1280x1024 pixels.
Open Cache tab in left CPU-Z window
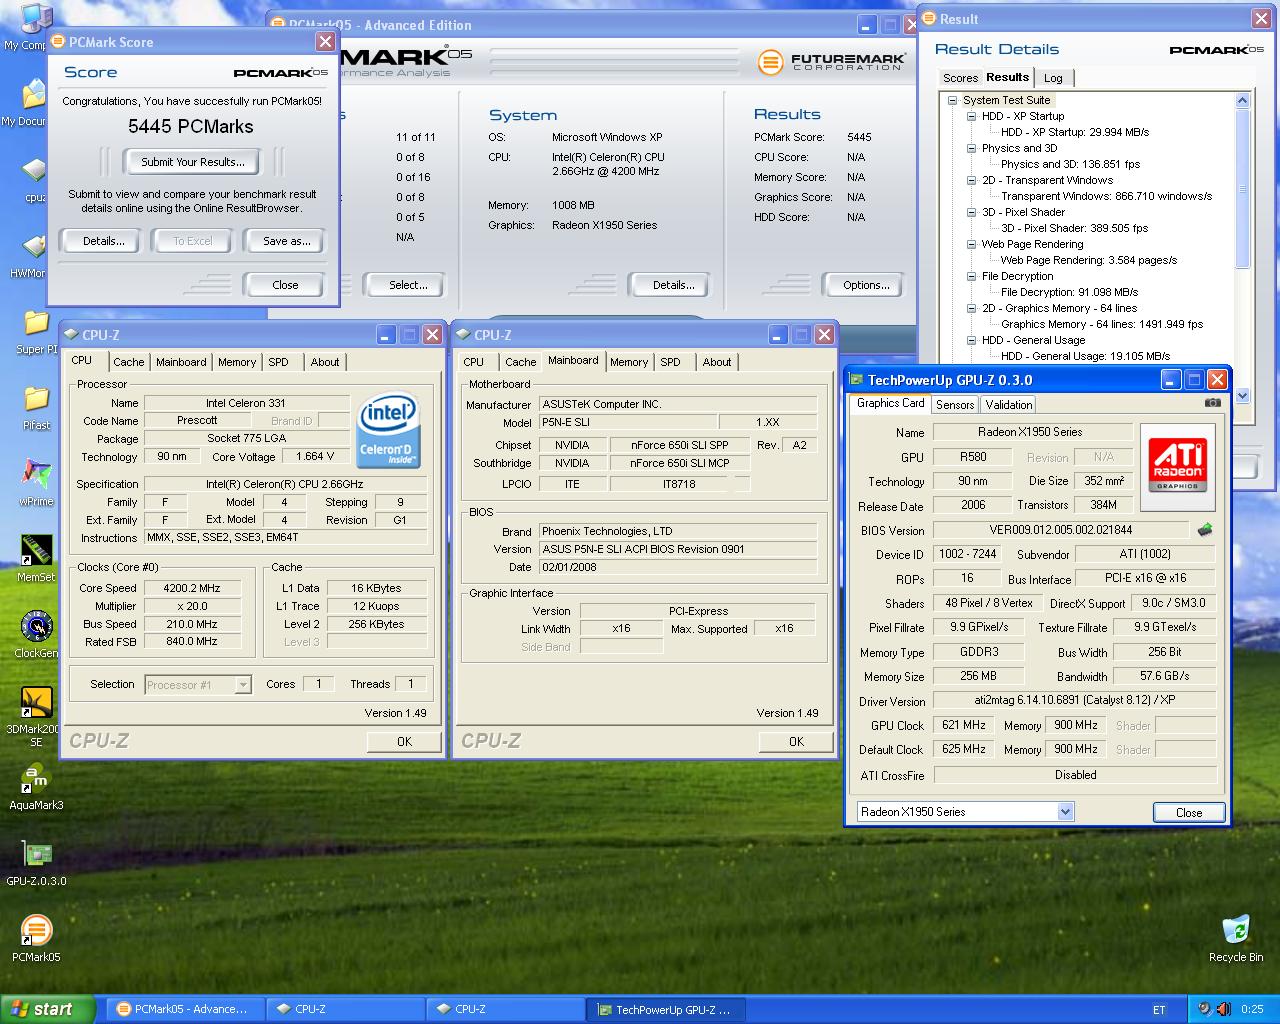(129, 362)
